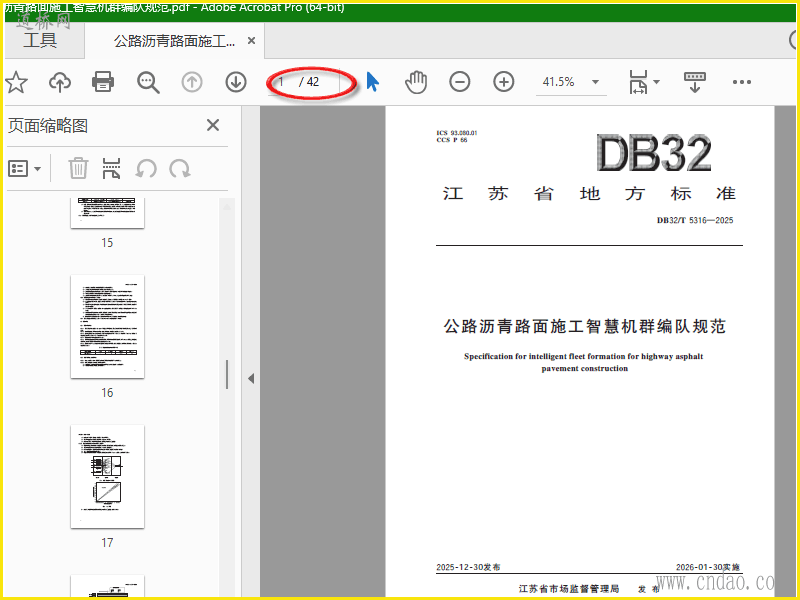
Task: Go to next page arrow
Action: pos(236,82)
